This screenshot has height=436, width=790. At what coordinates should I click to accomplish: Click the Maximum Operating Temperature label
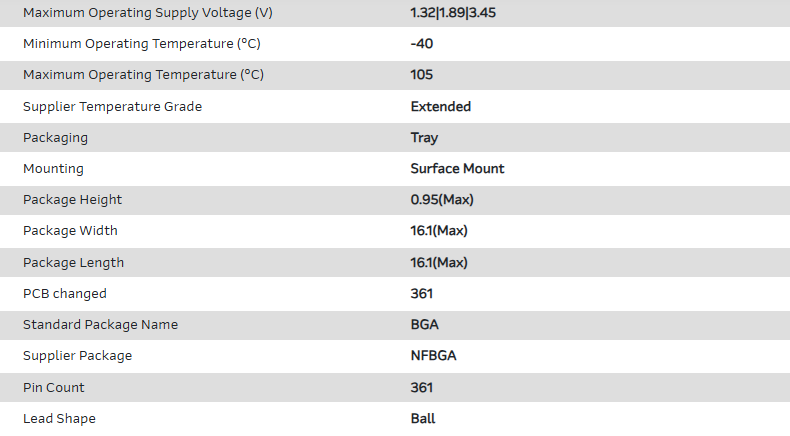[x=143, y=75]
